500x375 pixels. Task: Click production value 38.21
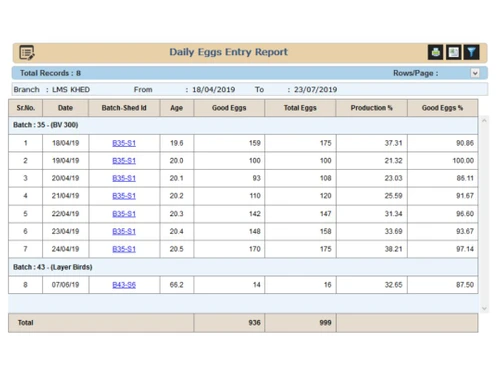393,249
